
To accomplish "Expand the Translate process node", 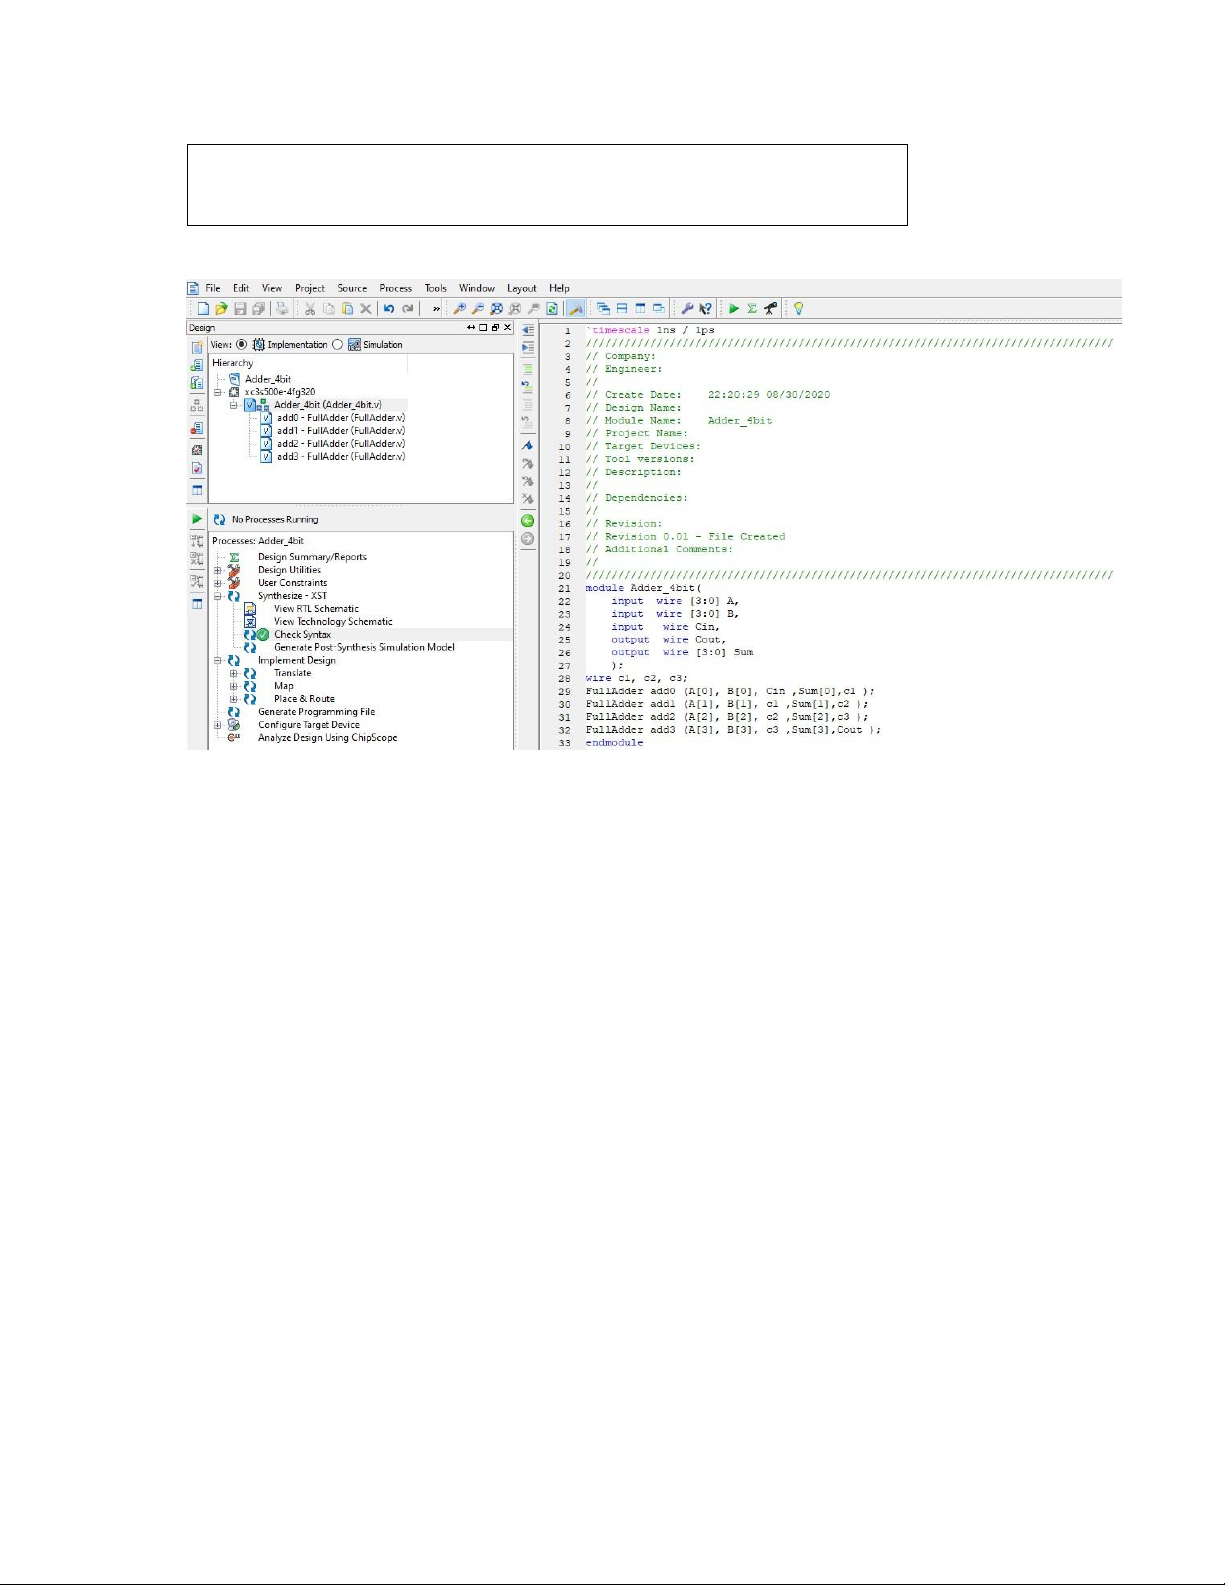I will (234, 673).
